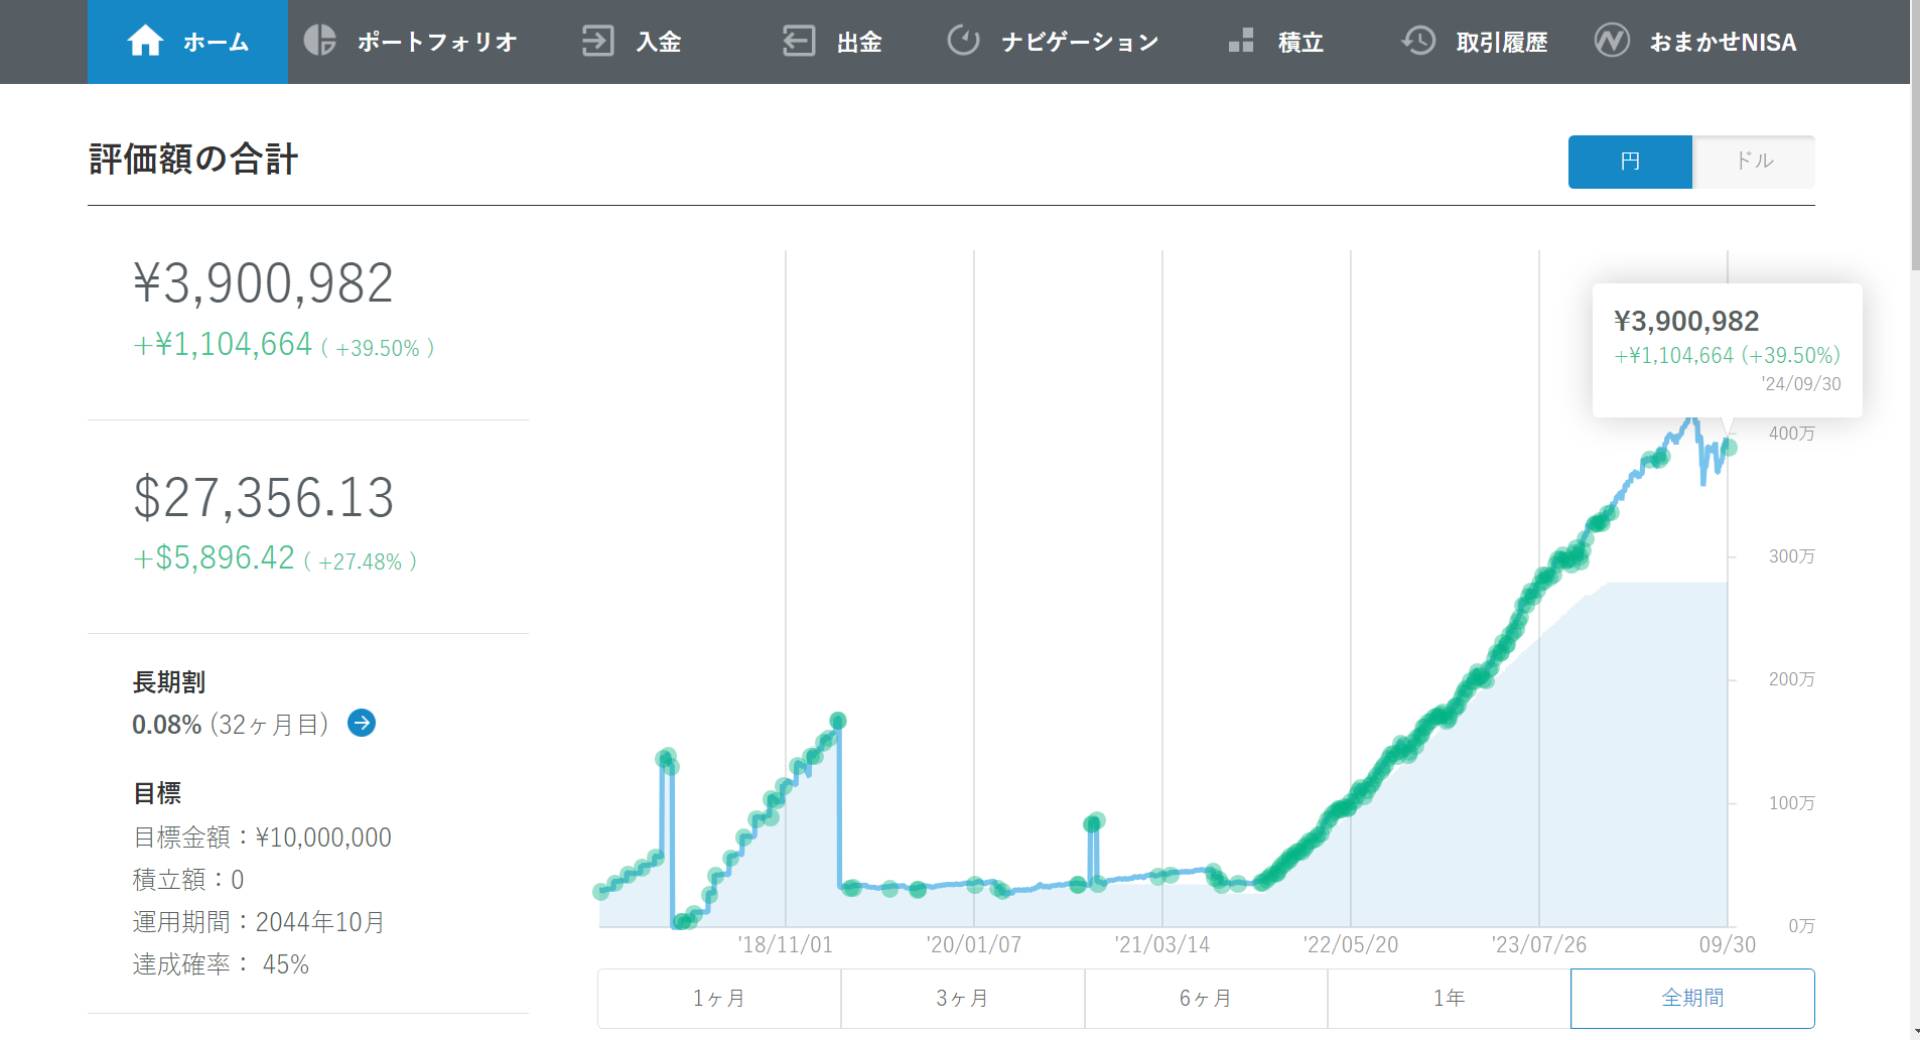Switch currency display to ドル
This screenshot has width=1920, height=1040.
pyautogui.click(x=1754, y=161)
